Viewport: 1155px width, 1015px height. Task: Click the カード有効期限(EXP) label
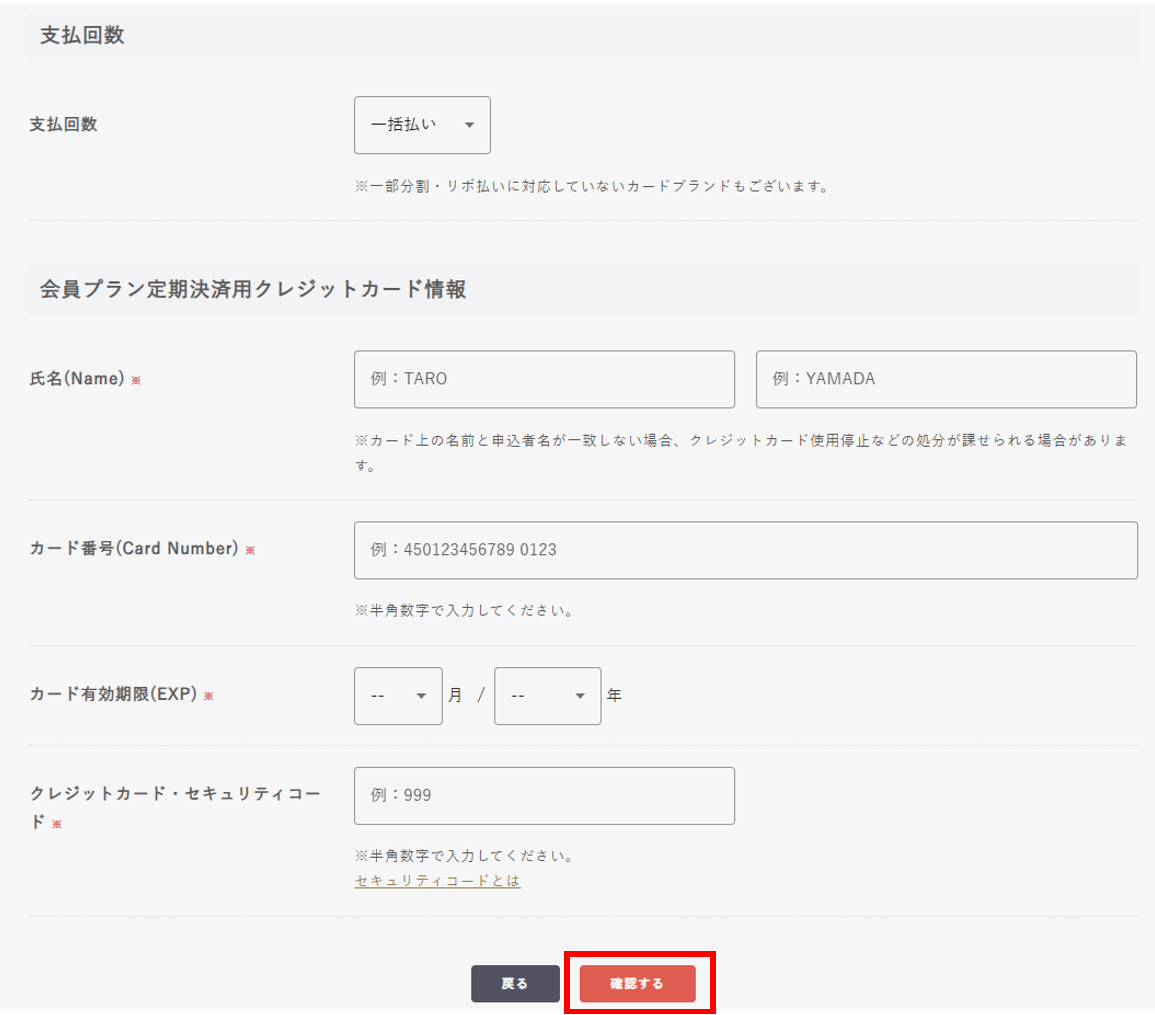pyautogui.click(x=113, y=695)
